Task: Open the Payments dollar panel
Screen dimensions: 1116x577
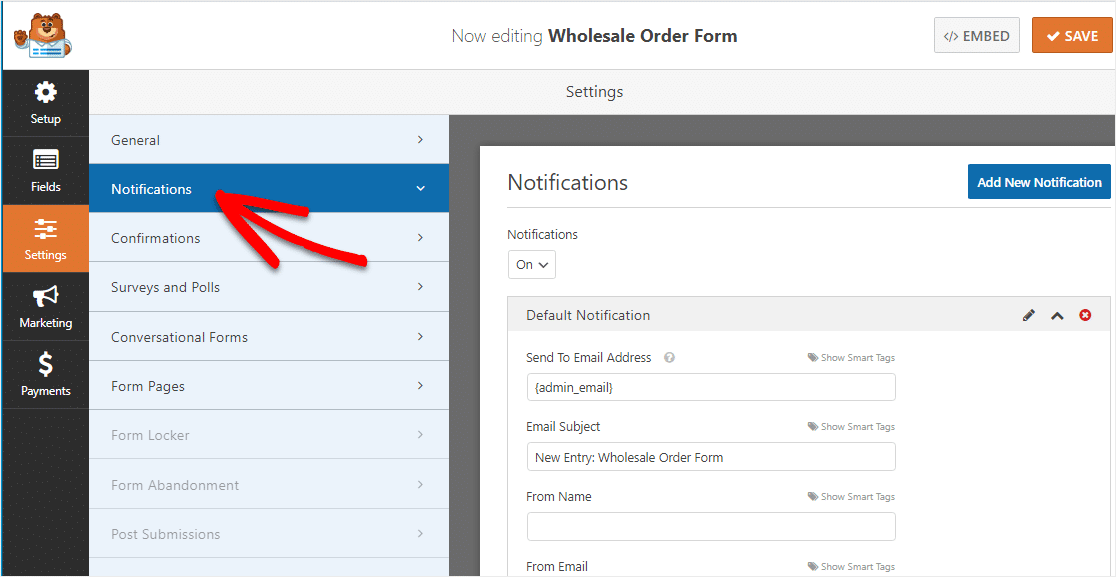Action: (x=46, y=375)
